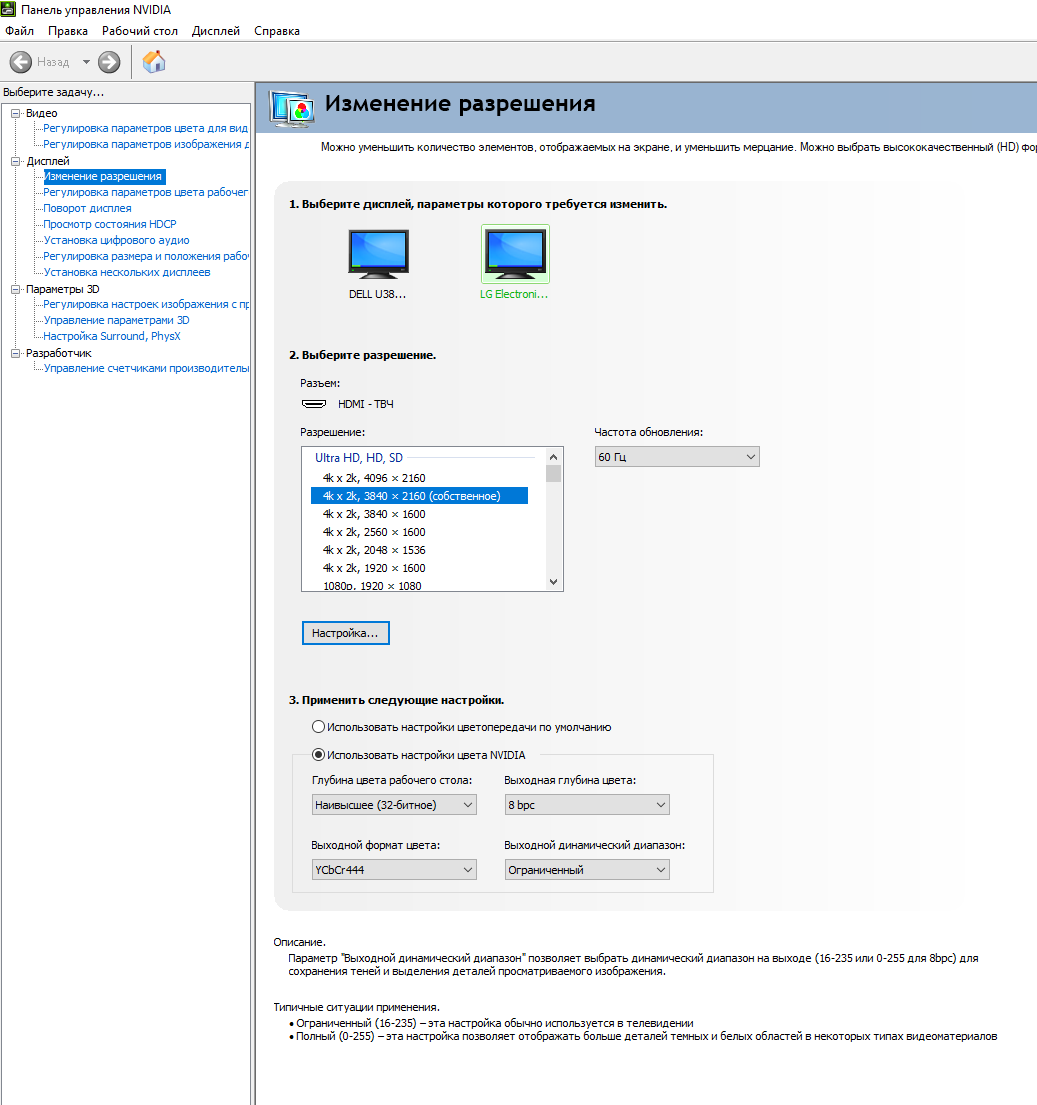
Task: Select the DELL U38 display icon
Action: coord(378,253)
